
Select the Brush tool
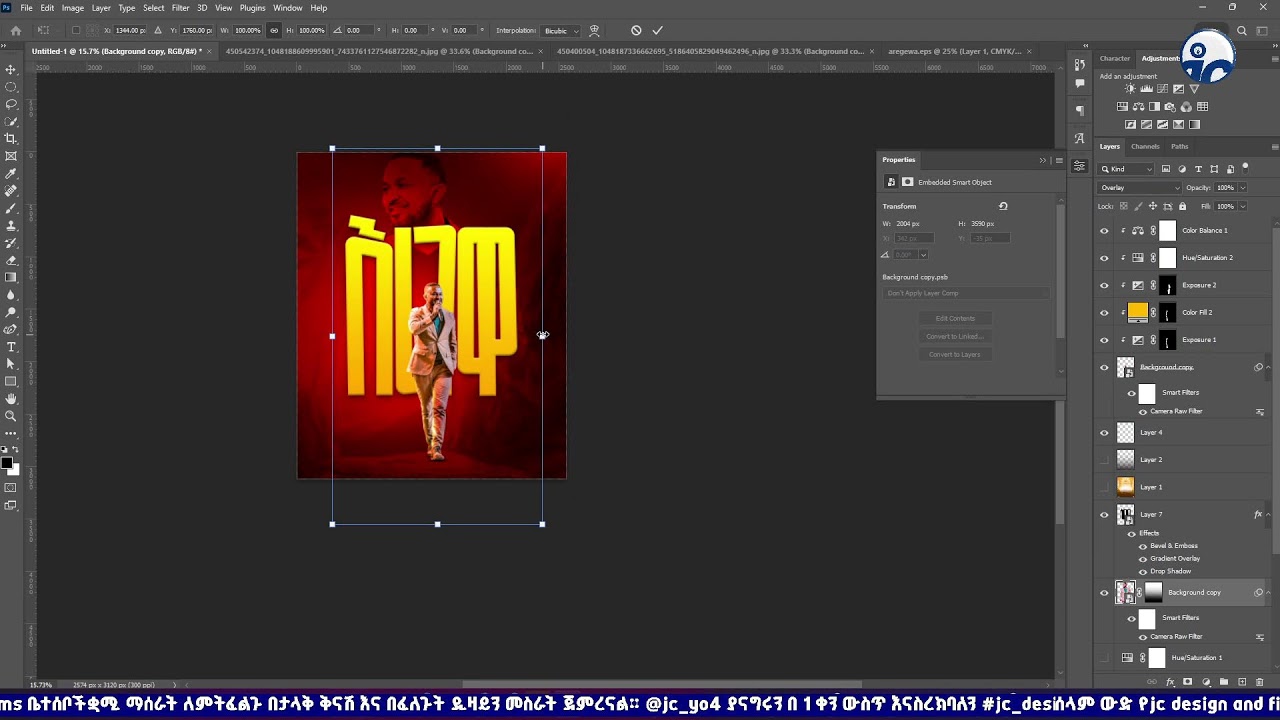click(x=11, y=208)
